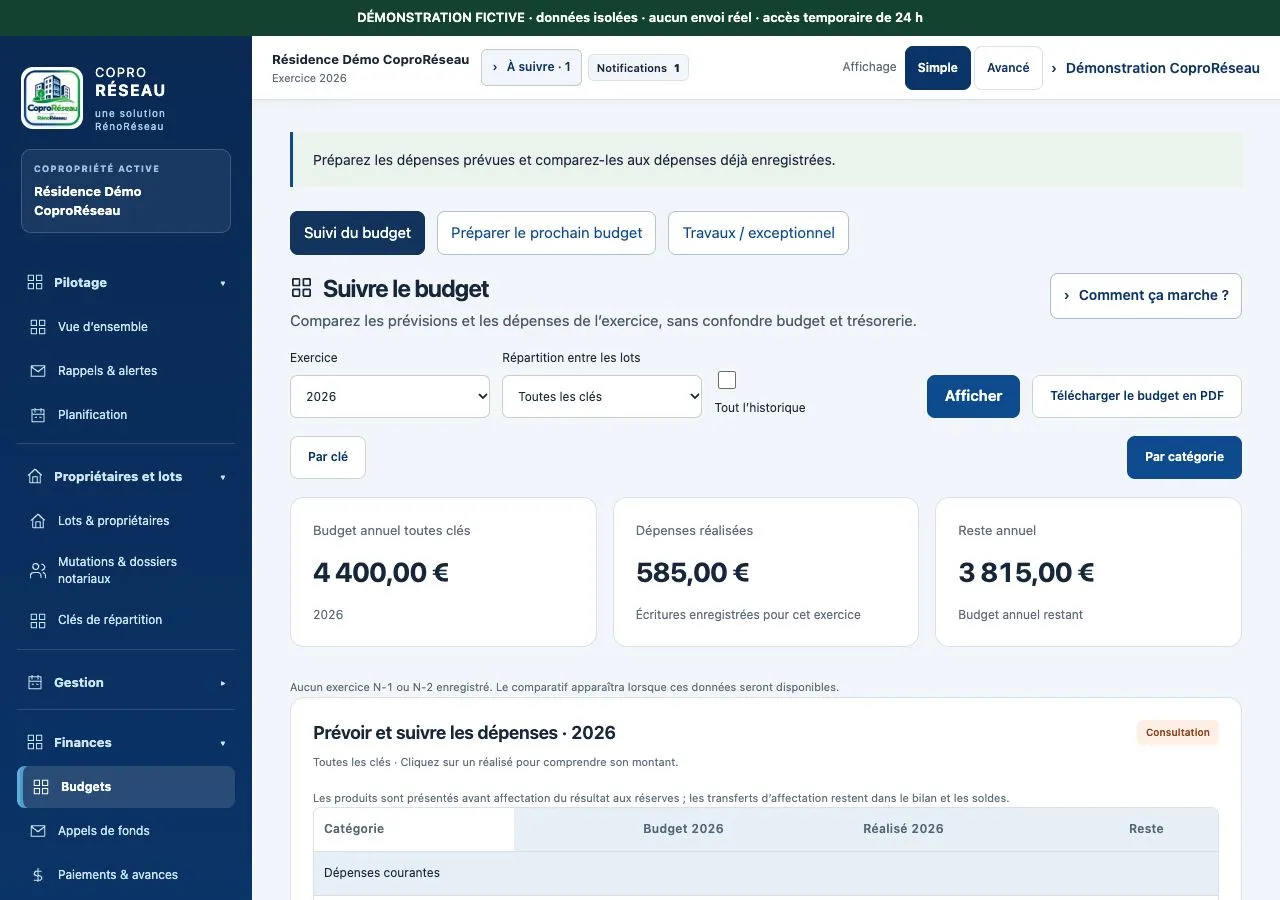Open the Toutes les clés dropdown

pyautogui.click(x=602, y=396)
